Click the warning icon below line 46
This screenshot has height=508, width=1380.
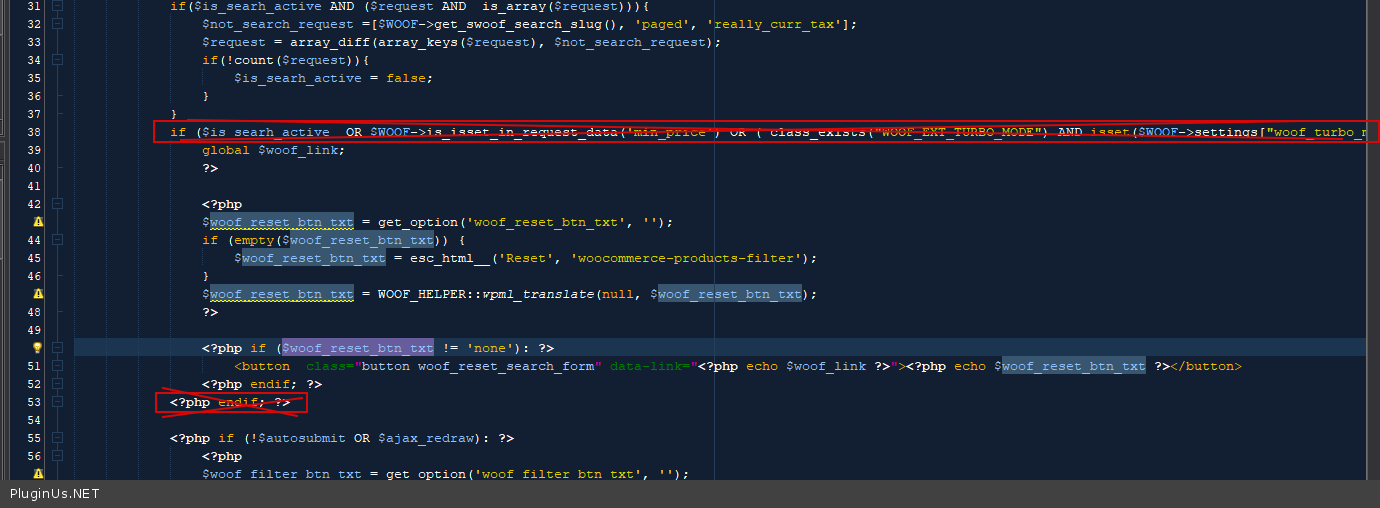tap(38, 294)
